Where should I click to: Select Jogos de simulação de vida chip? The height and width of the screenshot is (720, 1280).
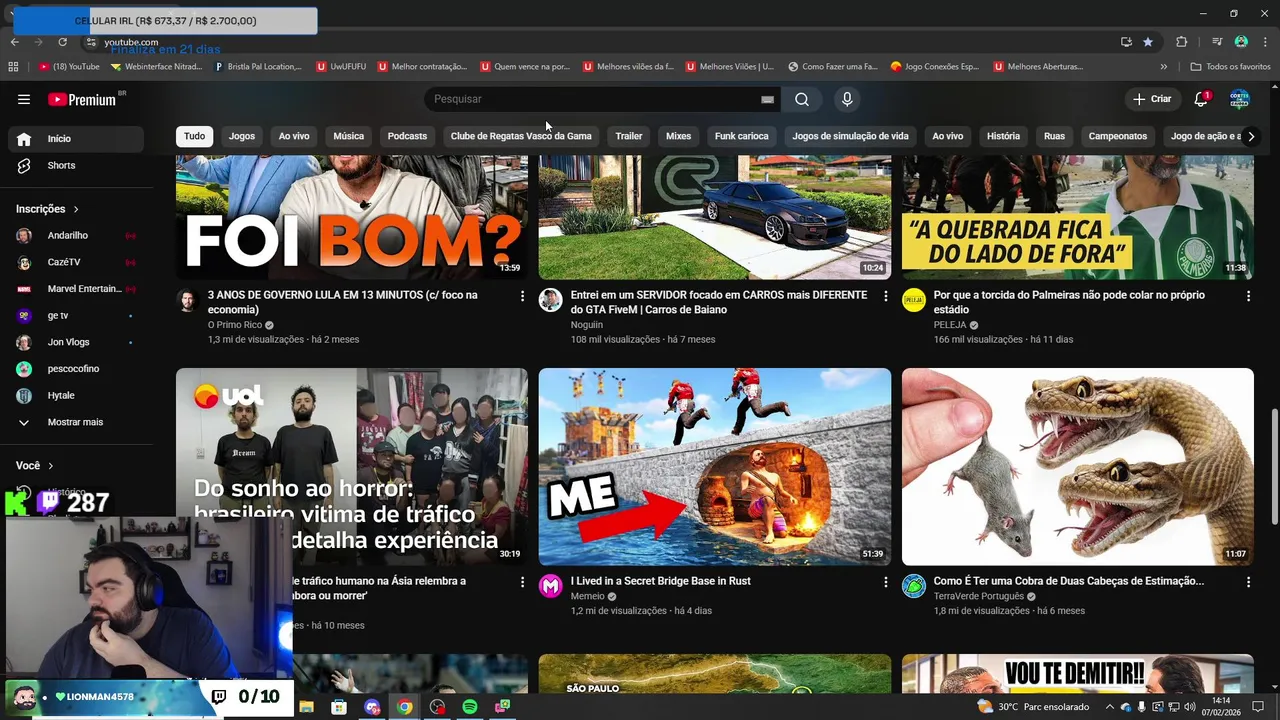pyautogui.click(x=850, y=136)
